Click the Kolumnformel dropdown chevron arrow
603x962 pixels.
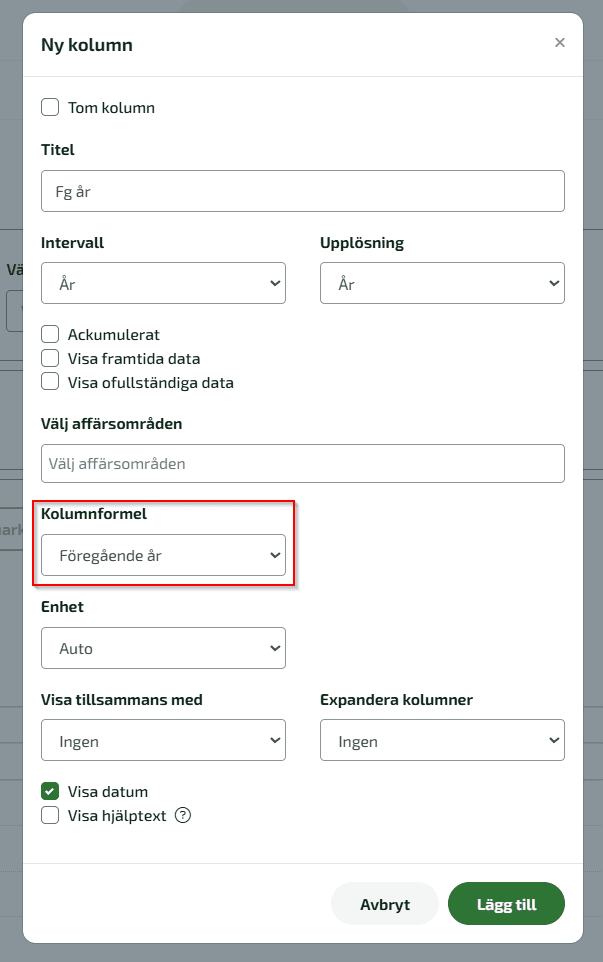tap(275, 555)
